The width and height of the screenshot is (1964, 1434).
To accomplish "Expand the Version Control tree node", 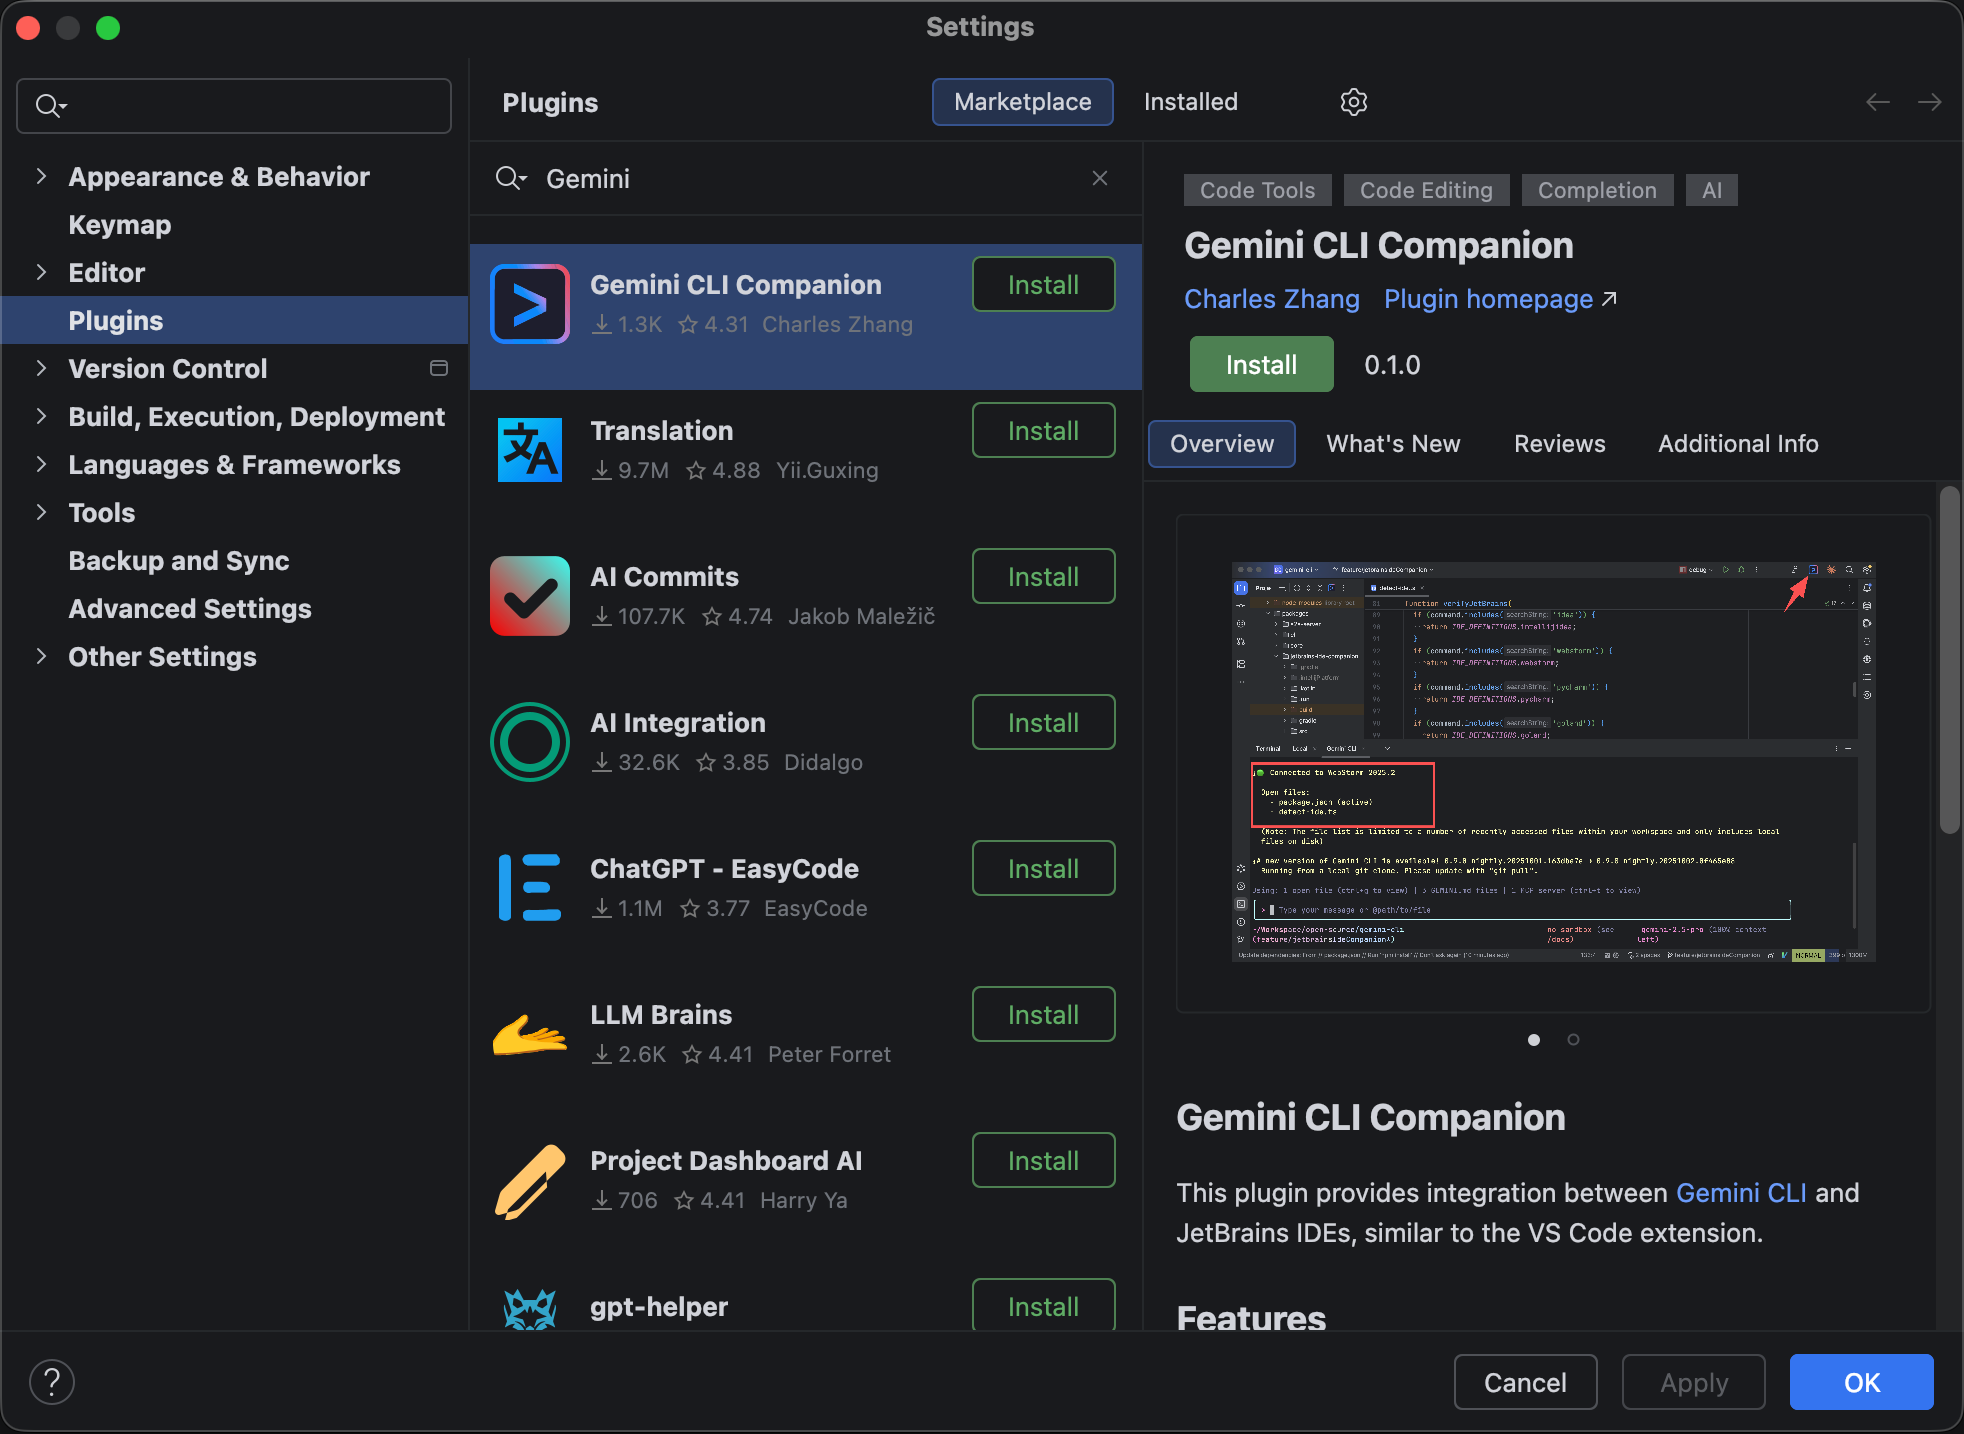I will tap(41, 369).
